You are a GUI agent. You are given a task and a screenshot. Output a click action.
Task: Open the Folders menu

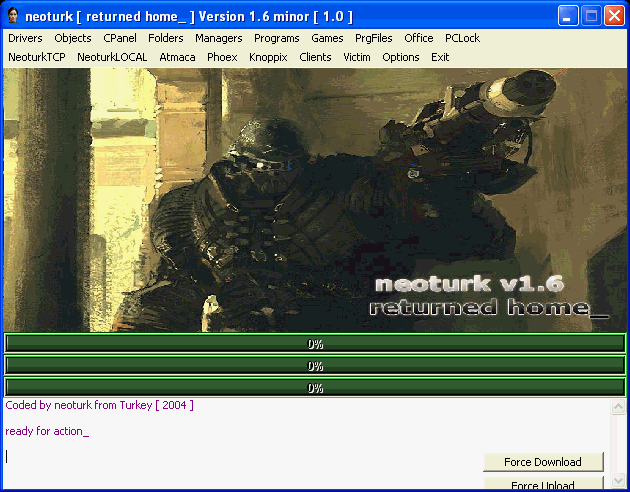(166, 38)
